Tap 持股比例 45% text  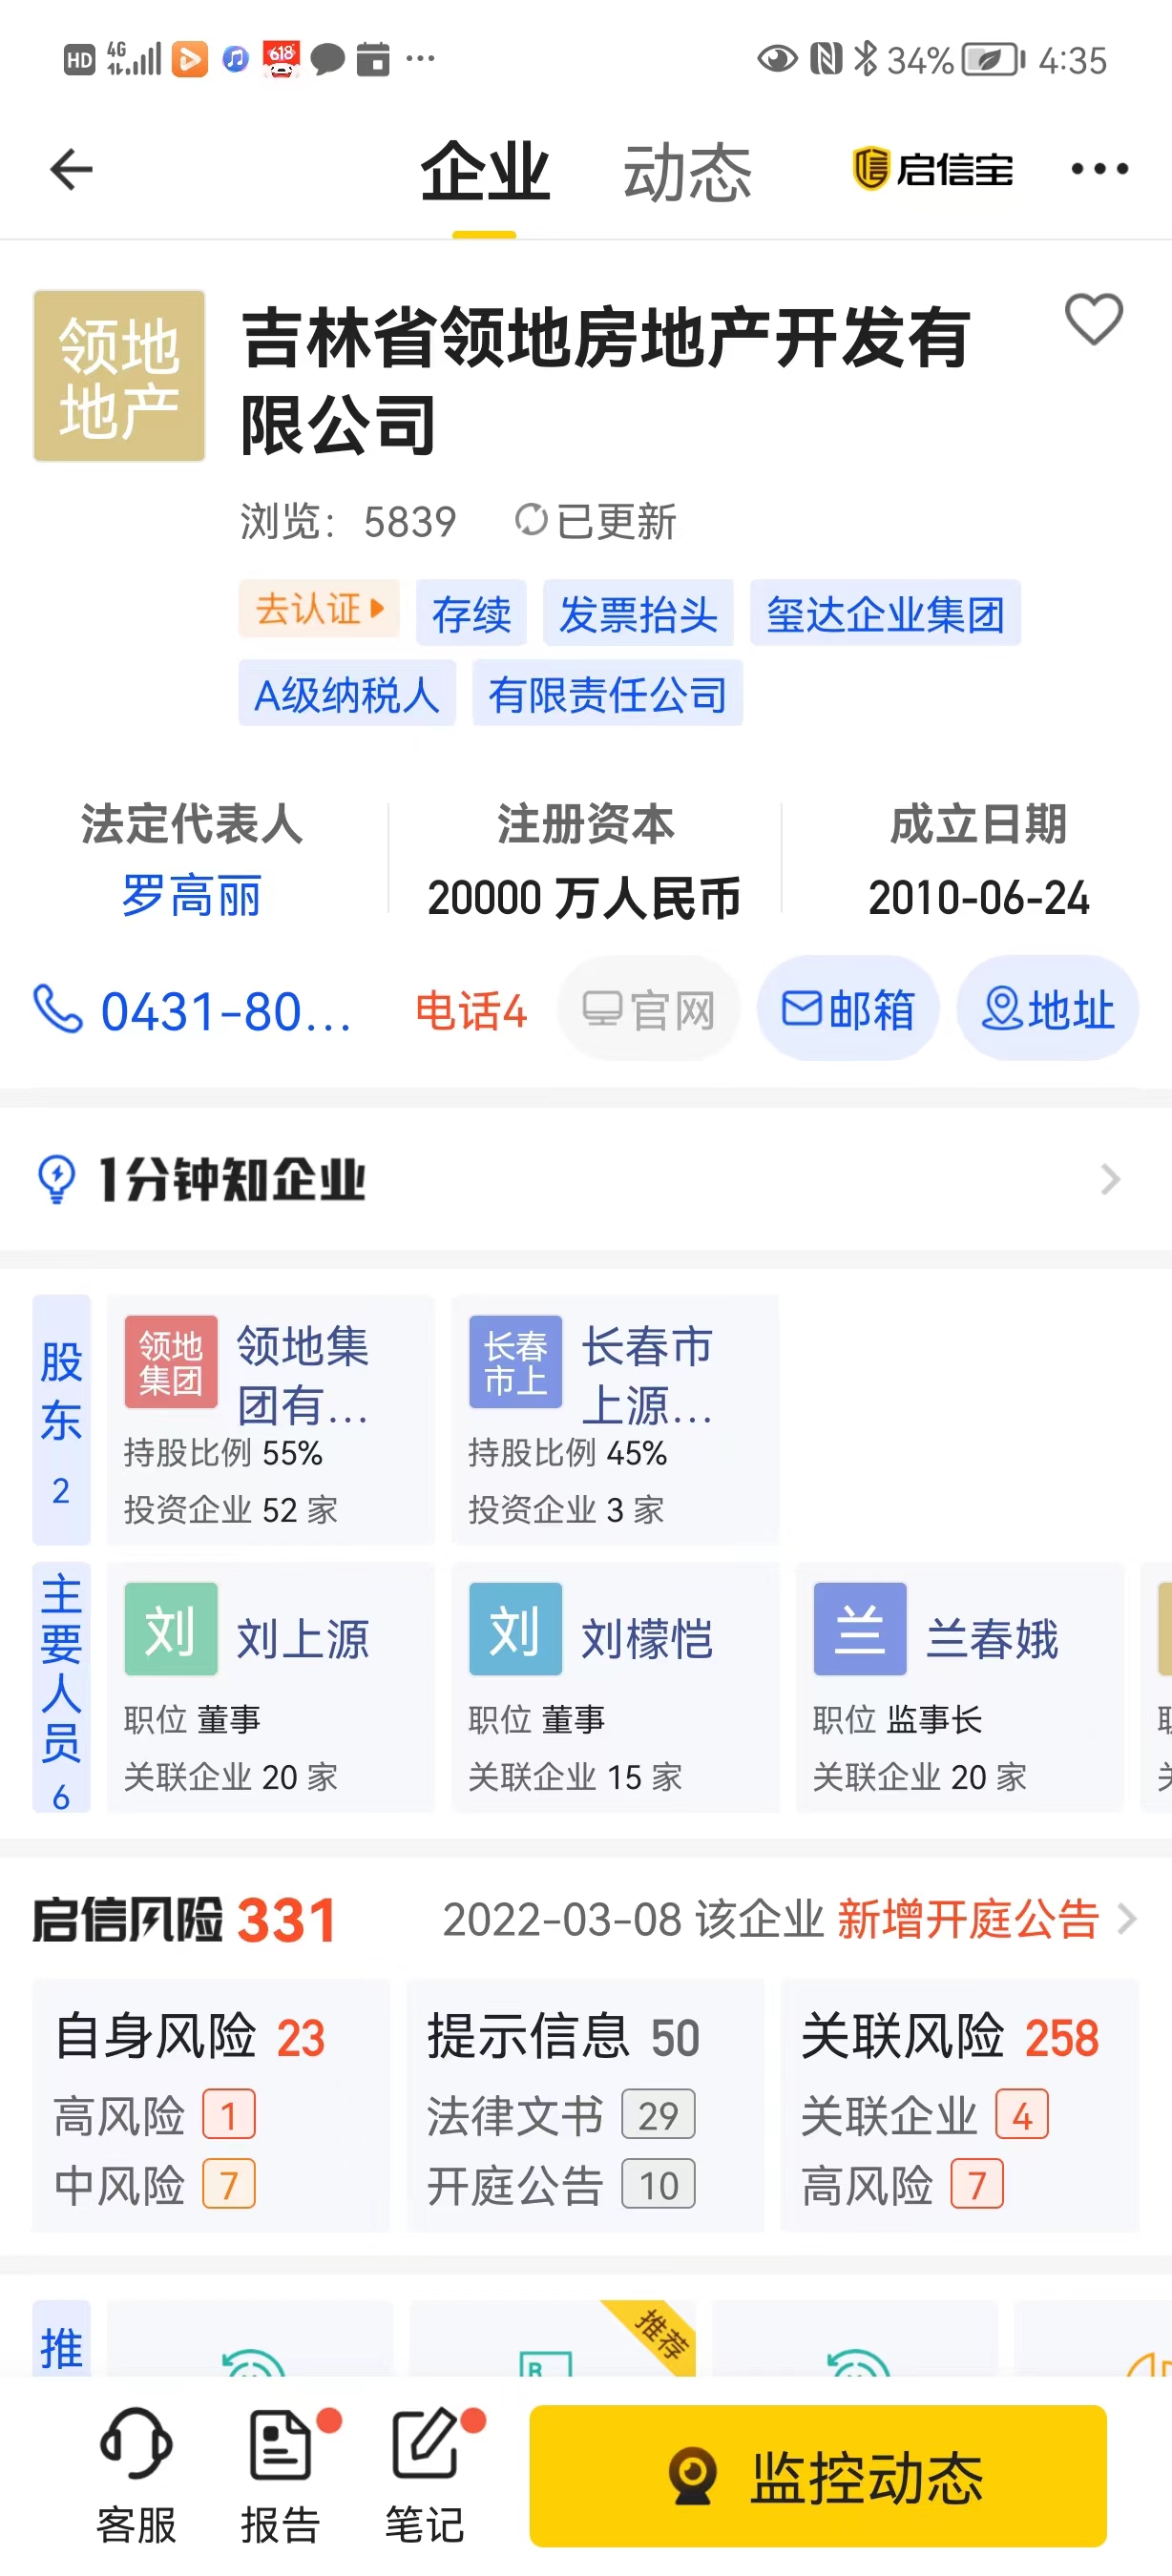click(x=568, y=1453)
